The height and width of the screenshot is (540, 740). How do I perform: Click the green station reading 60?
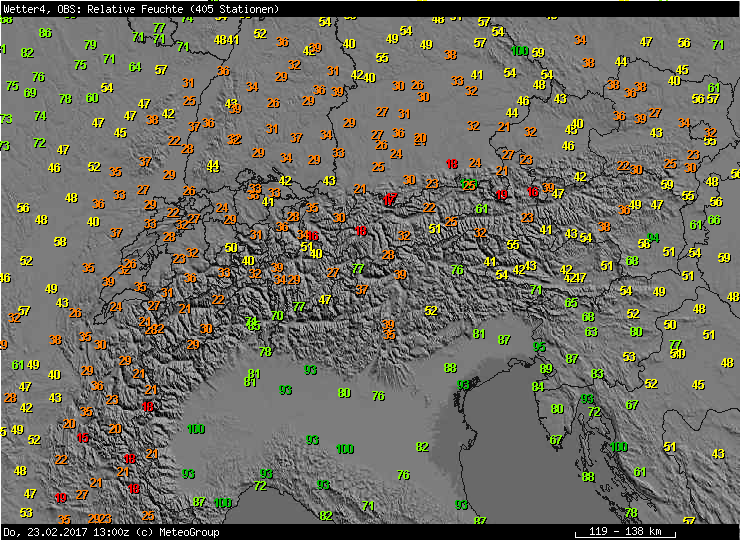pyautogui.click(x=92, y=98)
